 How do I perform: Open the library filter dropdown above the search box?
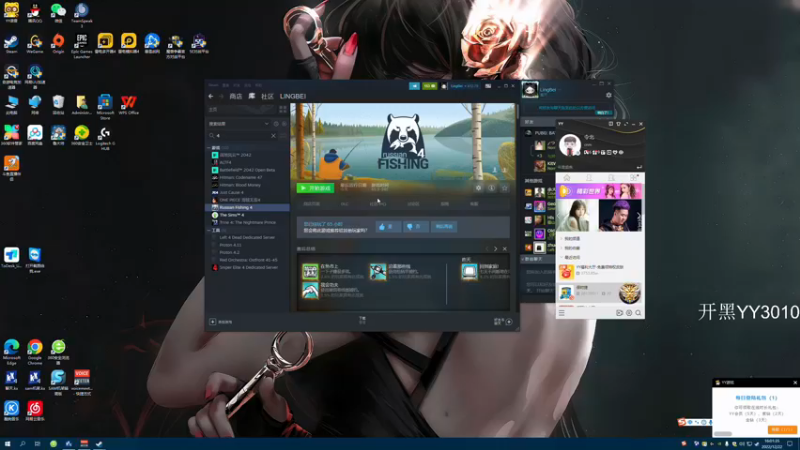coord(238,123)
